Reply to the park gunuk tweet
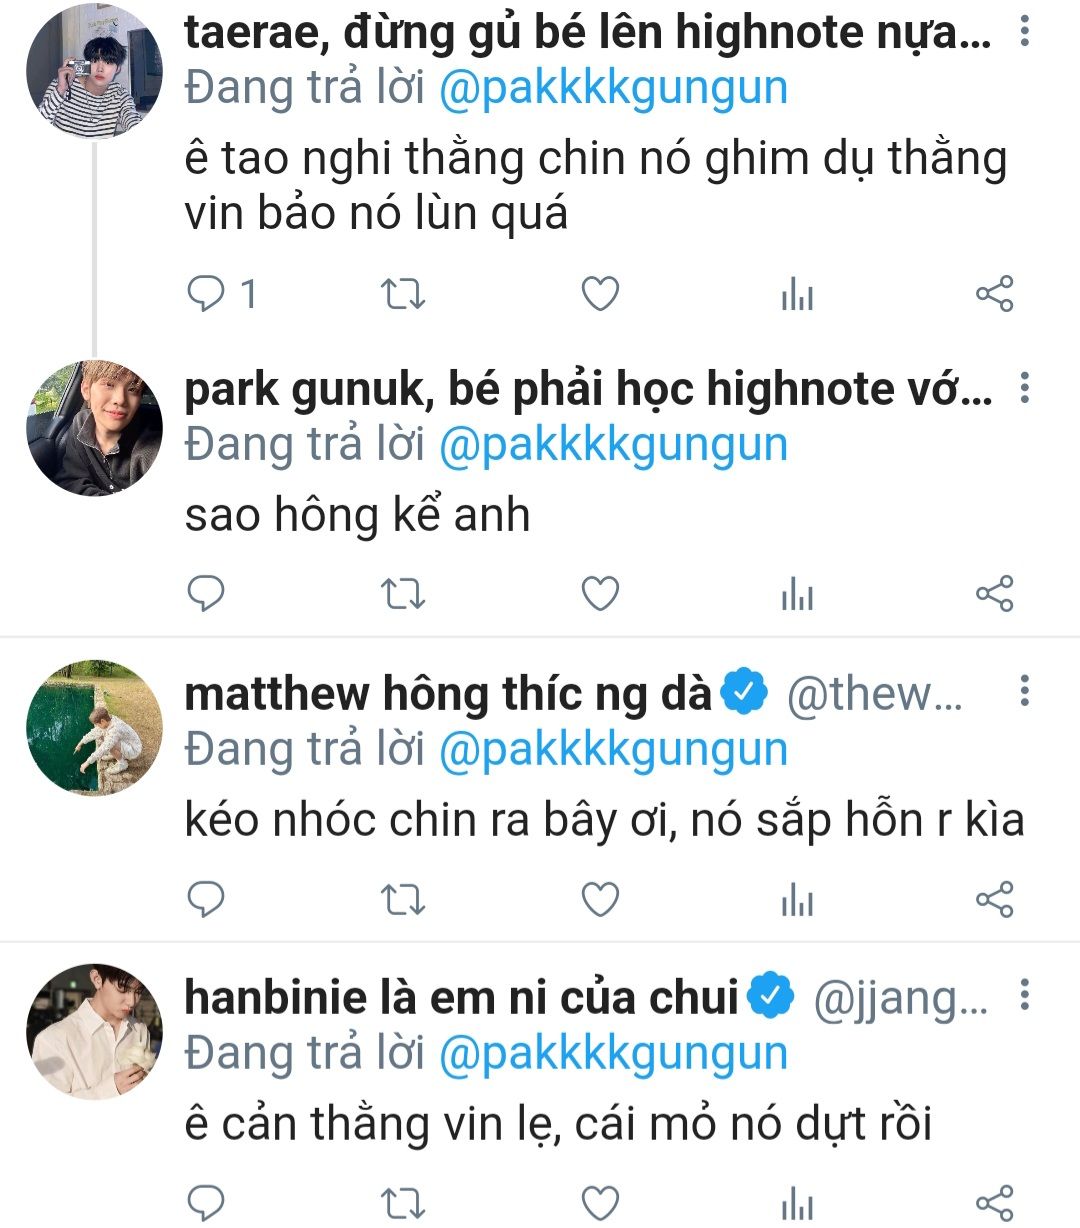 coord(207,594)
